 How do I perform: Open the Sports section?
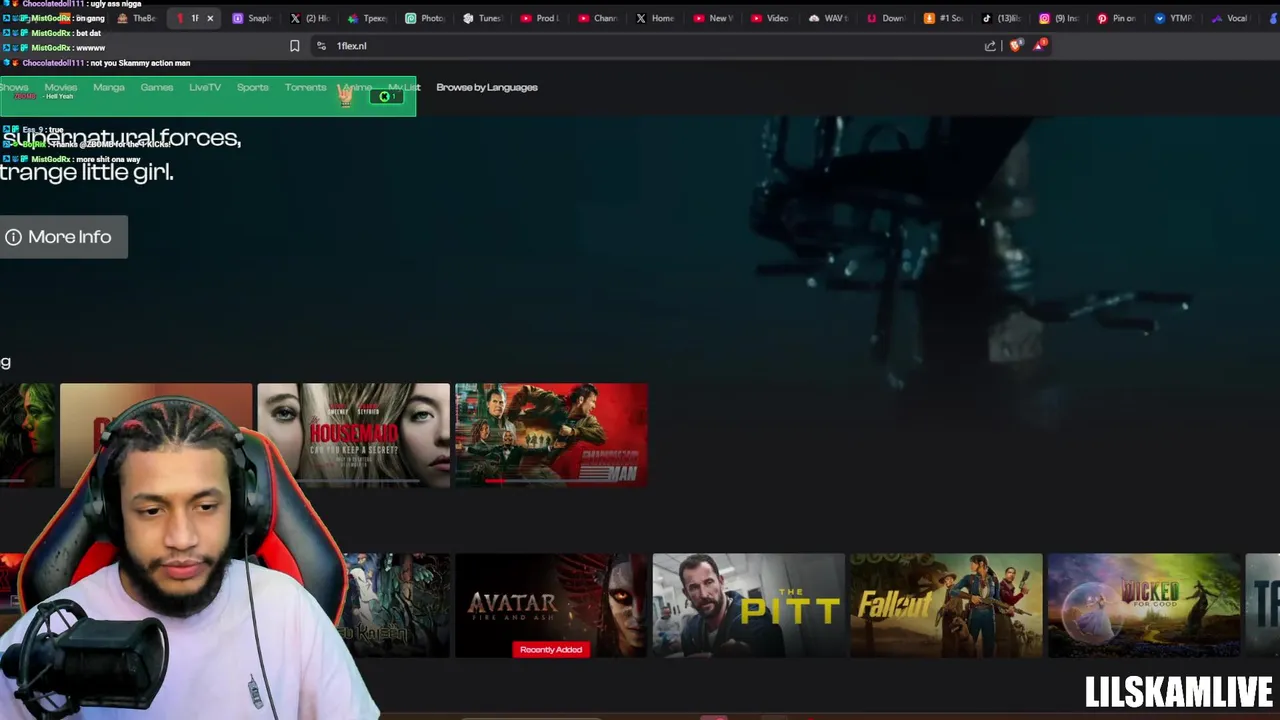253,87
